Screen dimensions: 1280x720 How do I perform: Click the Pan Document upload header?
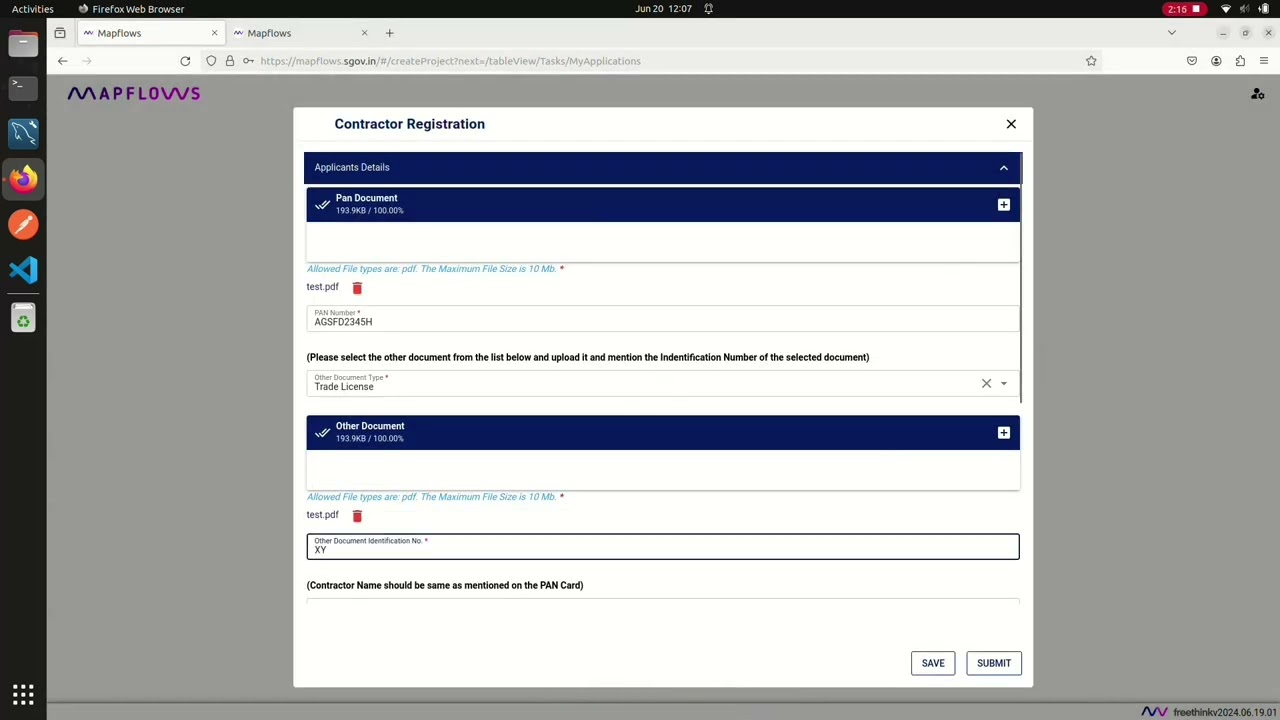tap(663, 205)
